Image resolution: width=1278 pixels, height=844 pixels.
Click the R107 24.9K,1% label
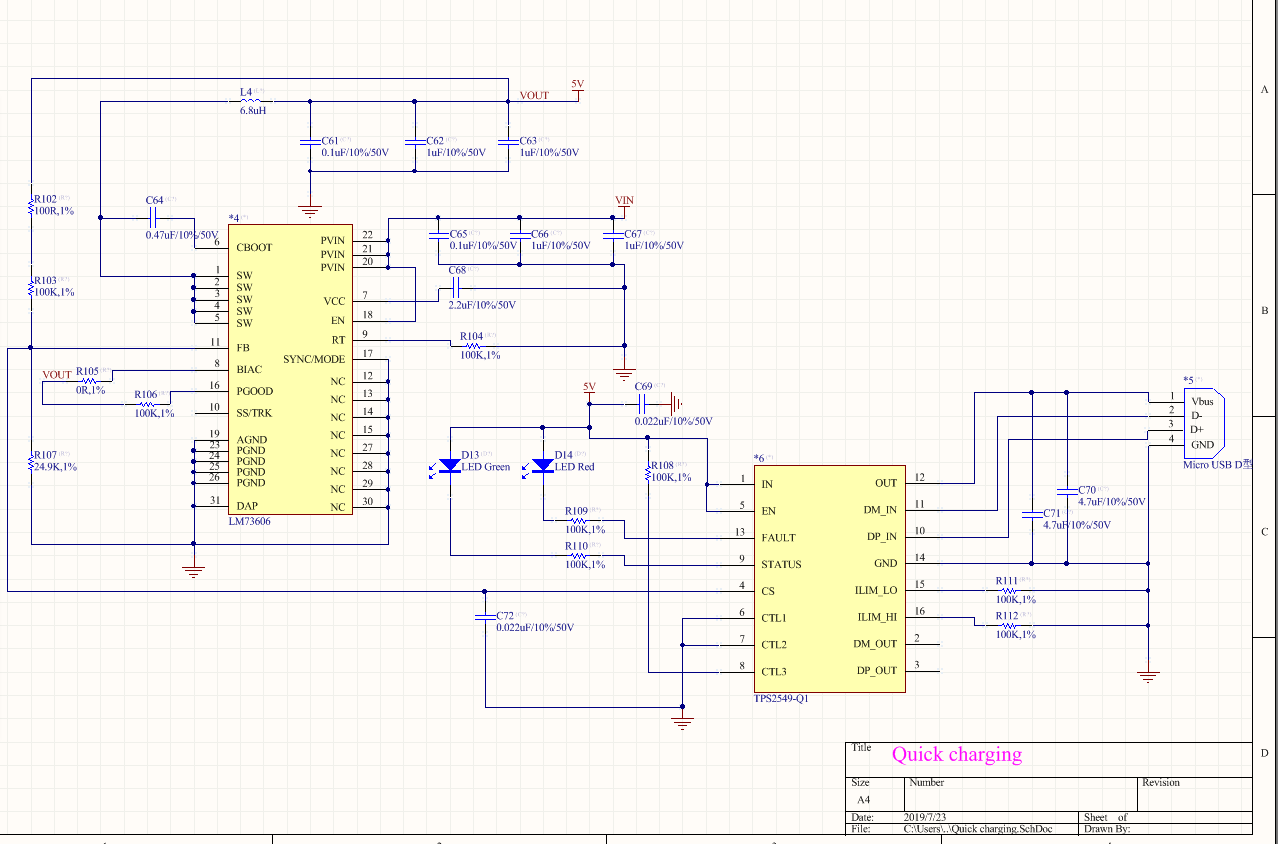point(55,461)
